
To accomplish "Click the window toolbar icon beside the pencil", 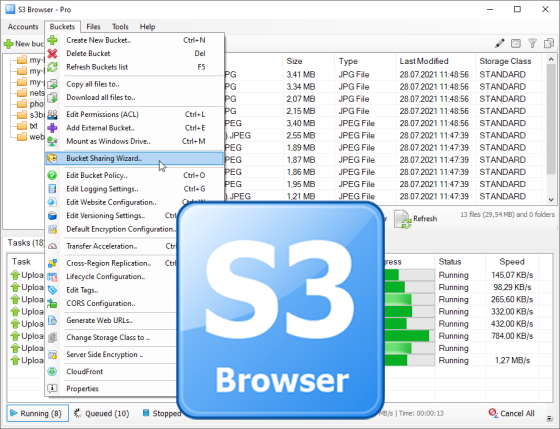I will [516, 44].
